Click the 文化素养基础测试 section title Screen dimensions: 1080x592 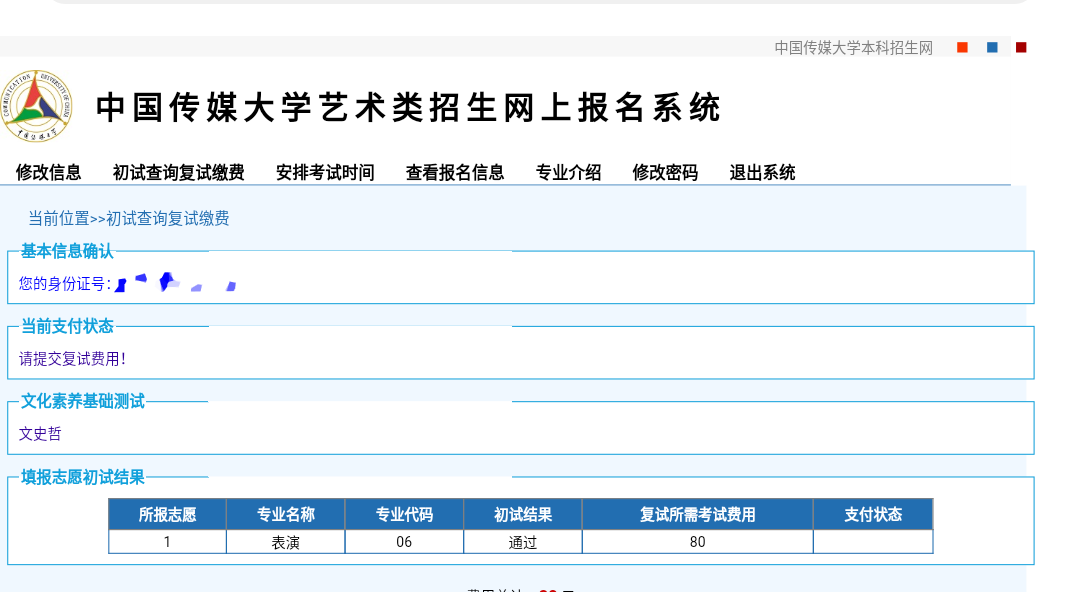click(83, 401)
